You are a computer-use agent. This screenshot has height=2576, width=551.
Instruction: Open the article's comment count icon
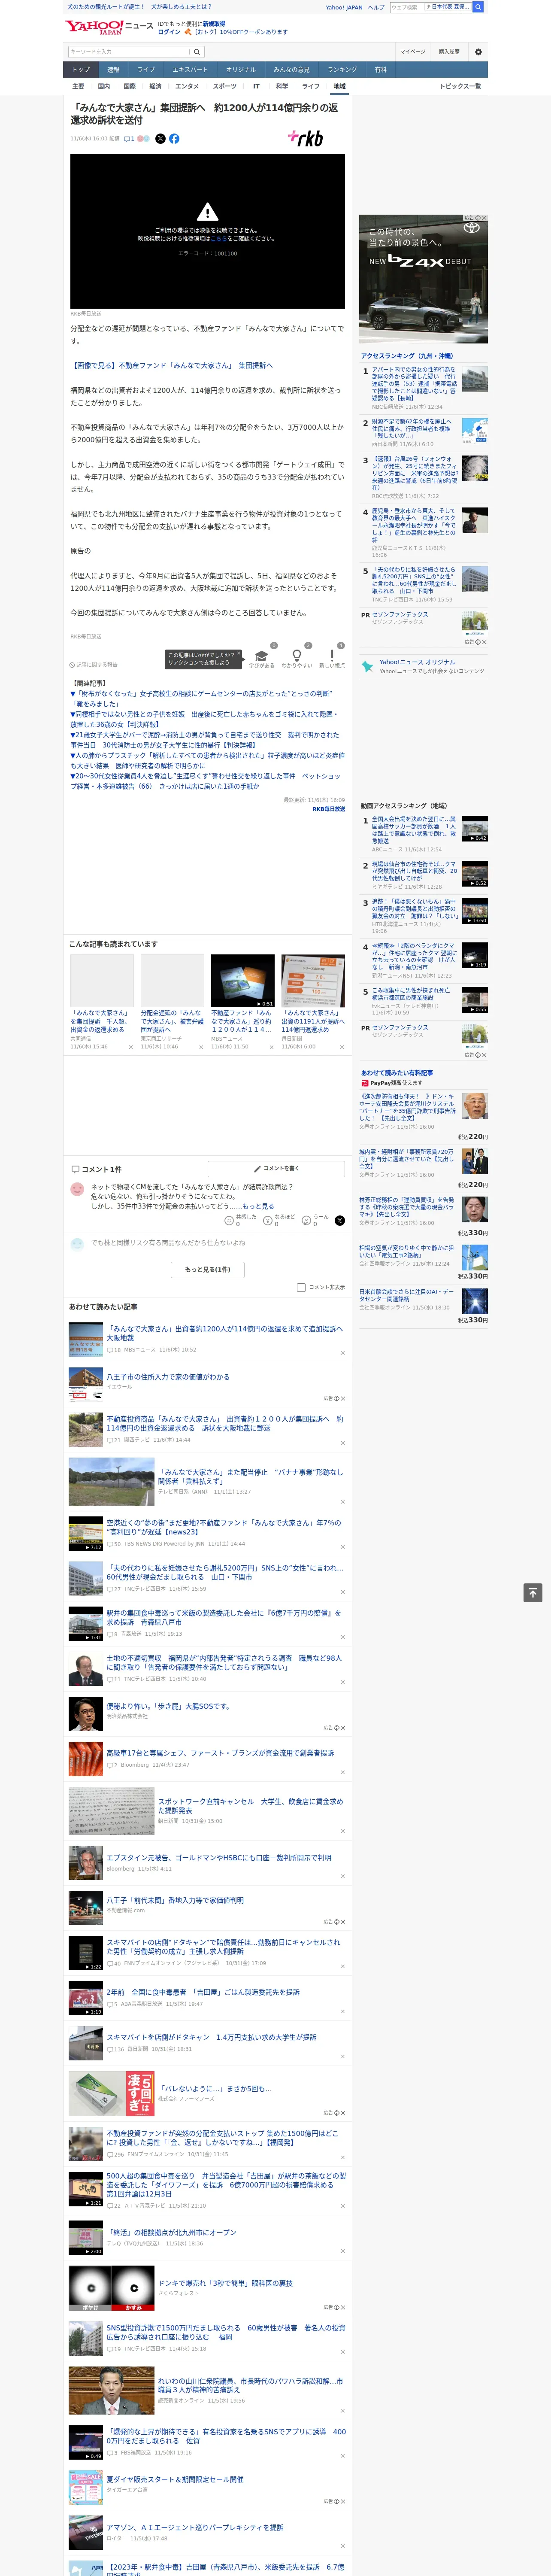tap(129, 139)
